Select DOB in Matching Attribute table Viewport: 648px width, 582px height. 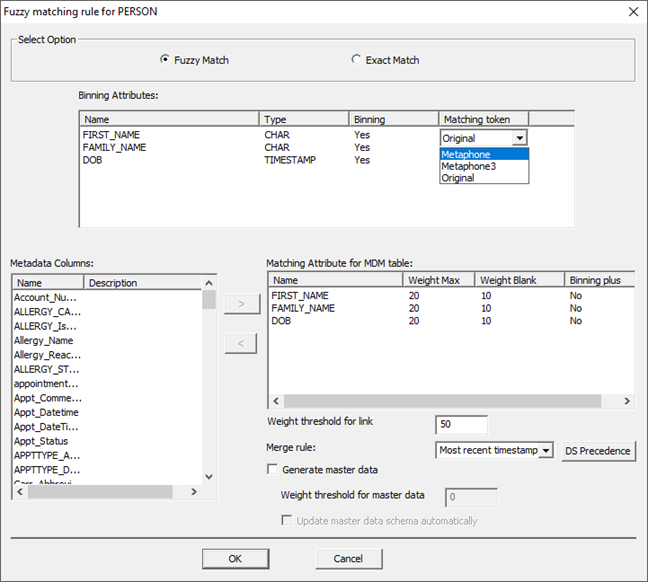pyautogui.click(x=450, y=321)
